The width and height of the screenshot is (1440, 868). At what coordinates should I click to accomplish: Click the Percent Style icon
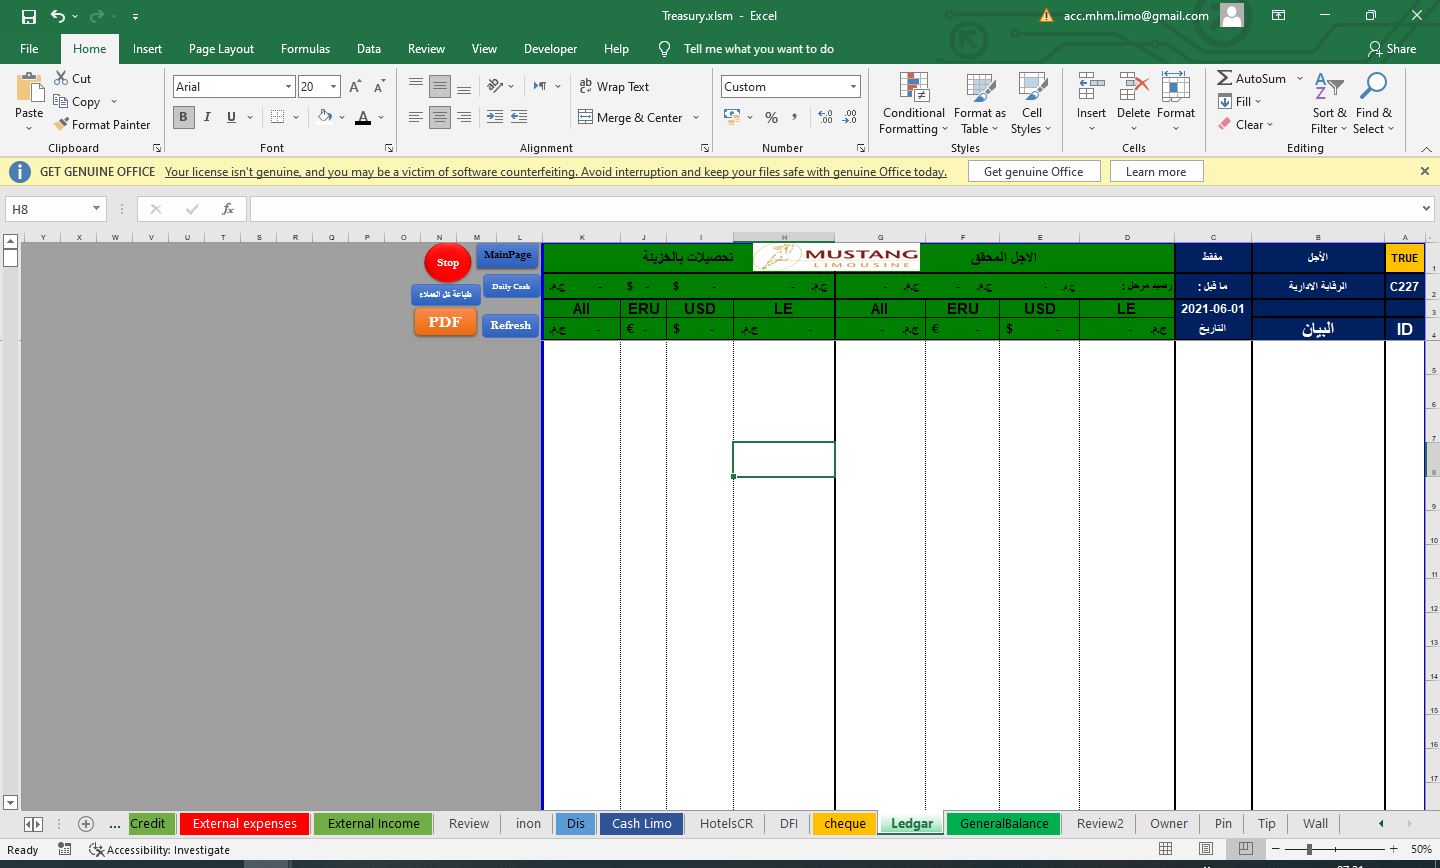coord(771,118)
